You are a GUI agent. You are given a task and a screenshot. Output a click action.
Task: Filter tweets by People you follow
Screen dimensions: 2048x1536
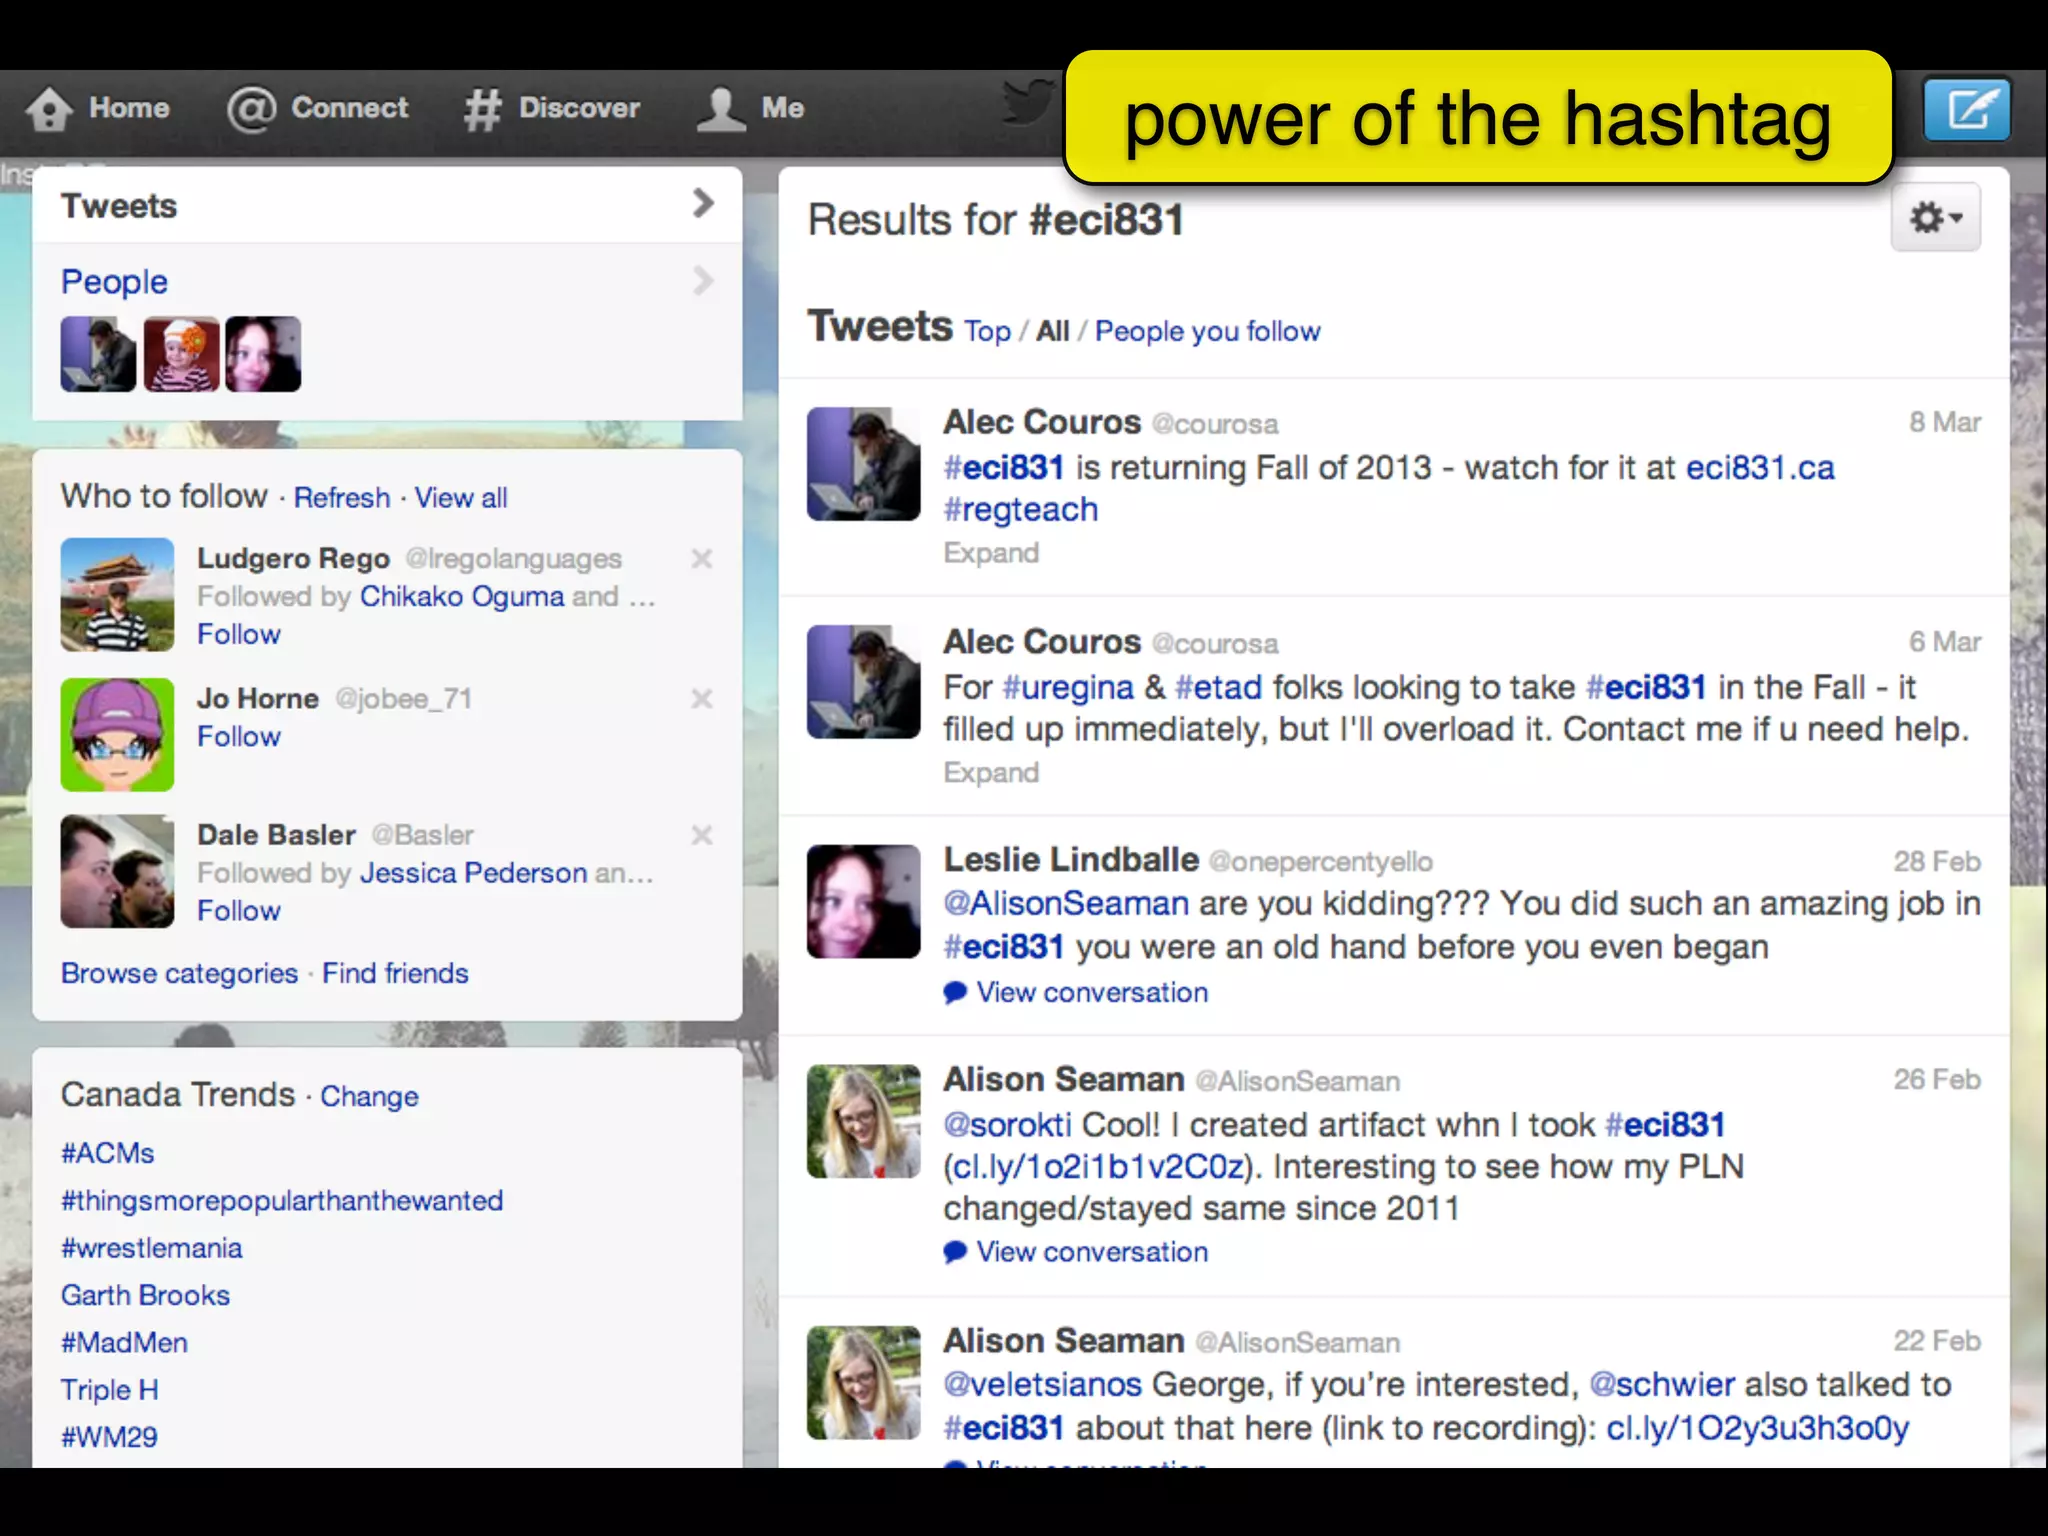[1207, 331]
